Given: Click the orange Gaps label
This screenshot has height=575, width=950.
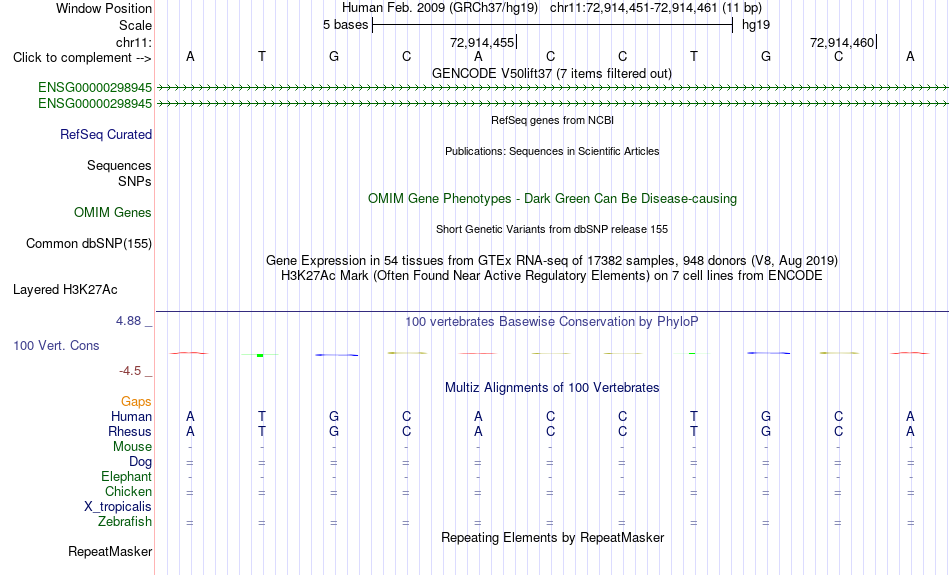Looking at the screenshot, I should (136, 401).
